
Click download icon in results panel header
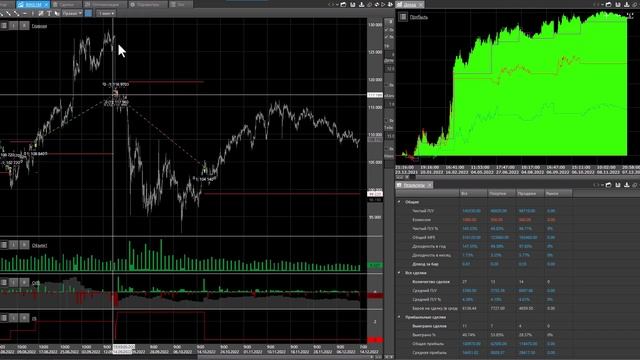coord(627,185)
